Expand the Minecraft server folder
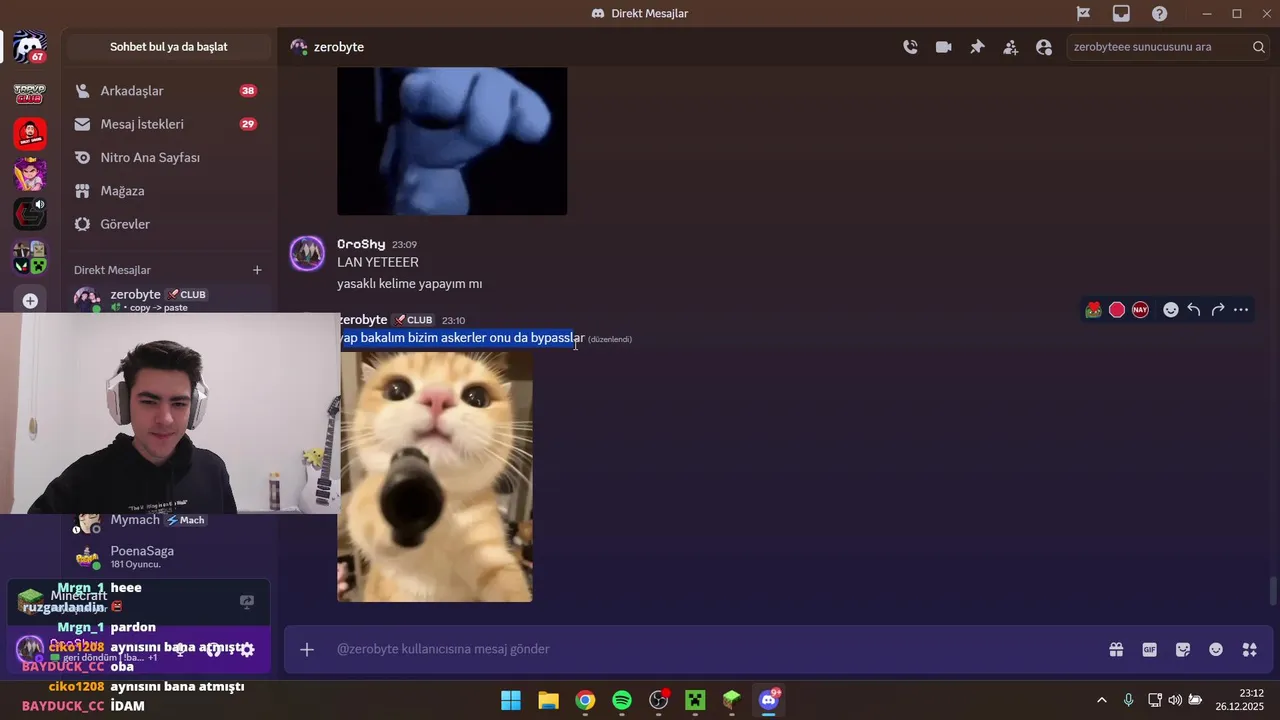 (30, 257)
